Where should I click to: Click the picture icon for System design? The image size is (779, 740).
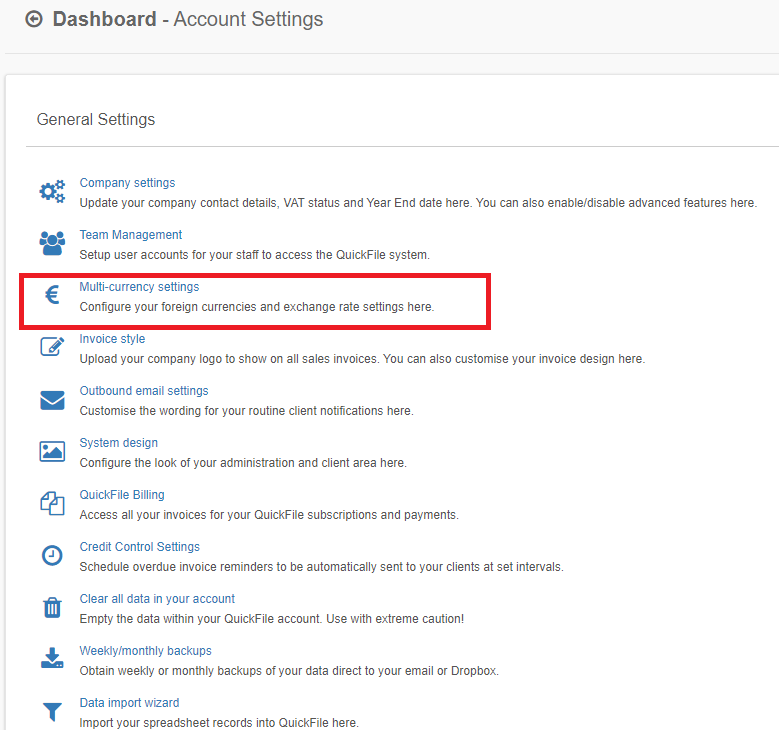(x=52, y=451)
